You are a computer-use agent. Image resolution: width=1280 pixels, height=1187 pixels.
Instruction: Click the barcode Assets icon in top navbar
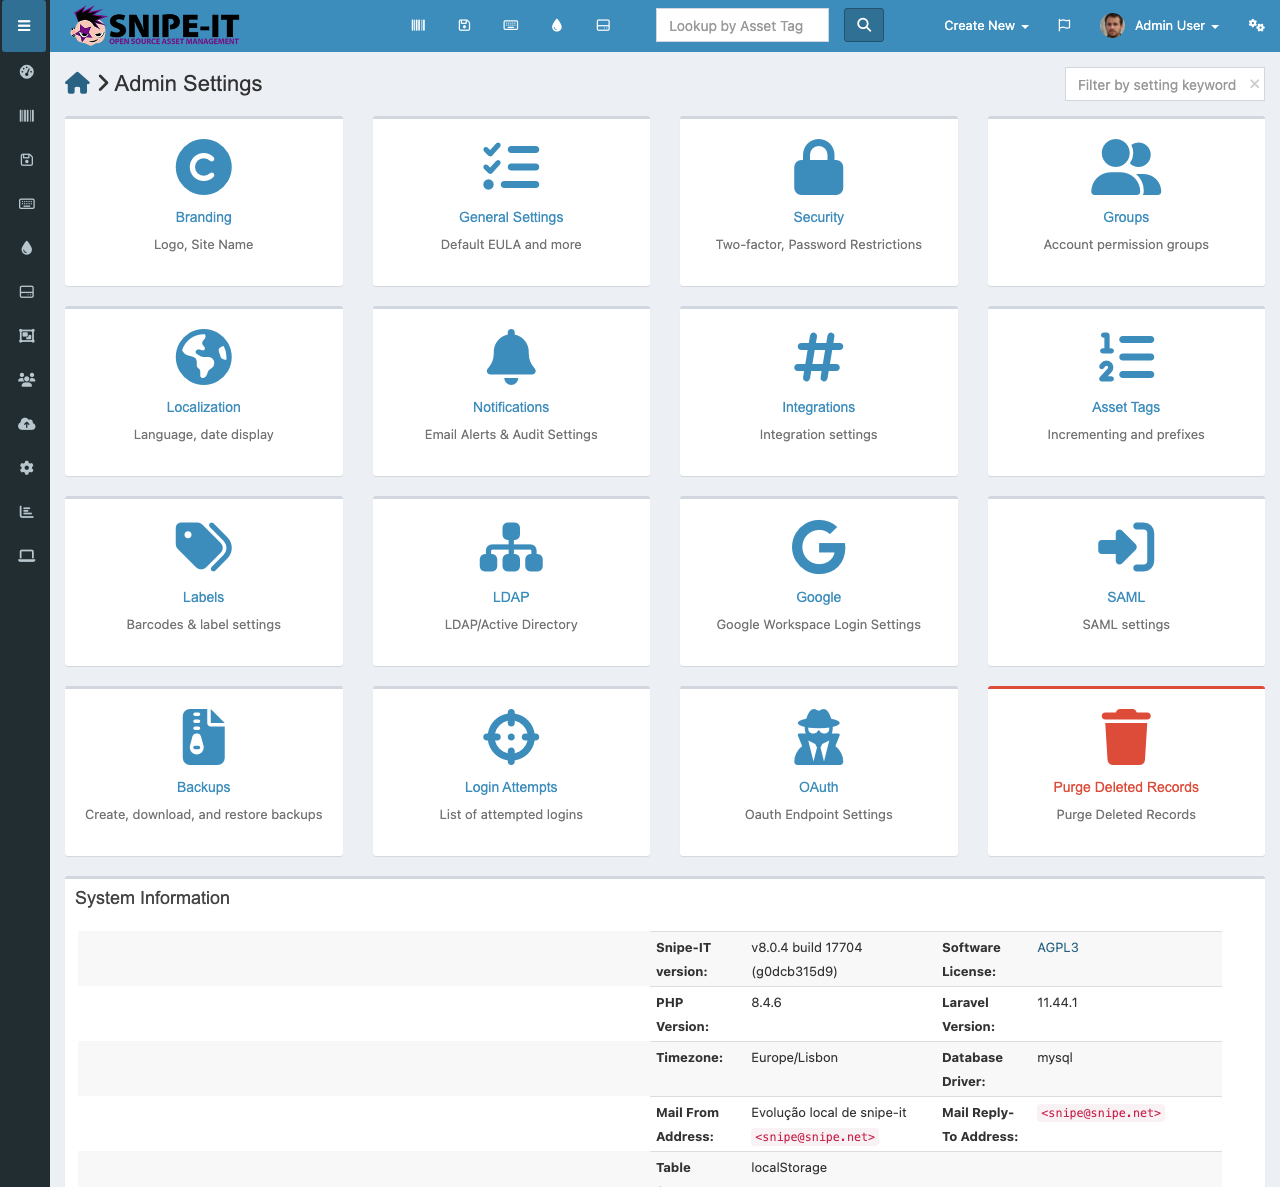point(418,26)
